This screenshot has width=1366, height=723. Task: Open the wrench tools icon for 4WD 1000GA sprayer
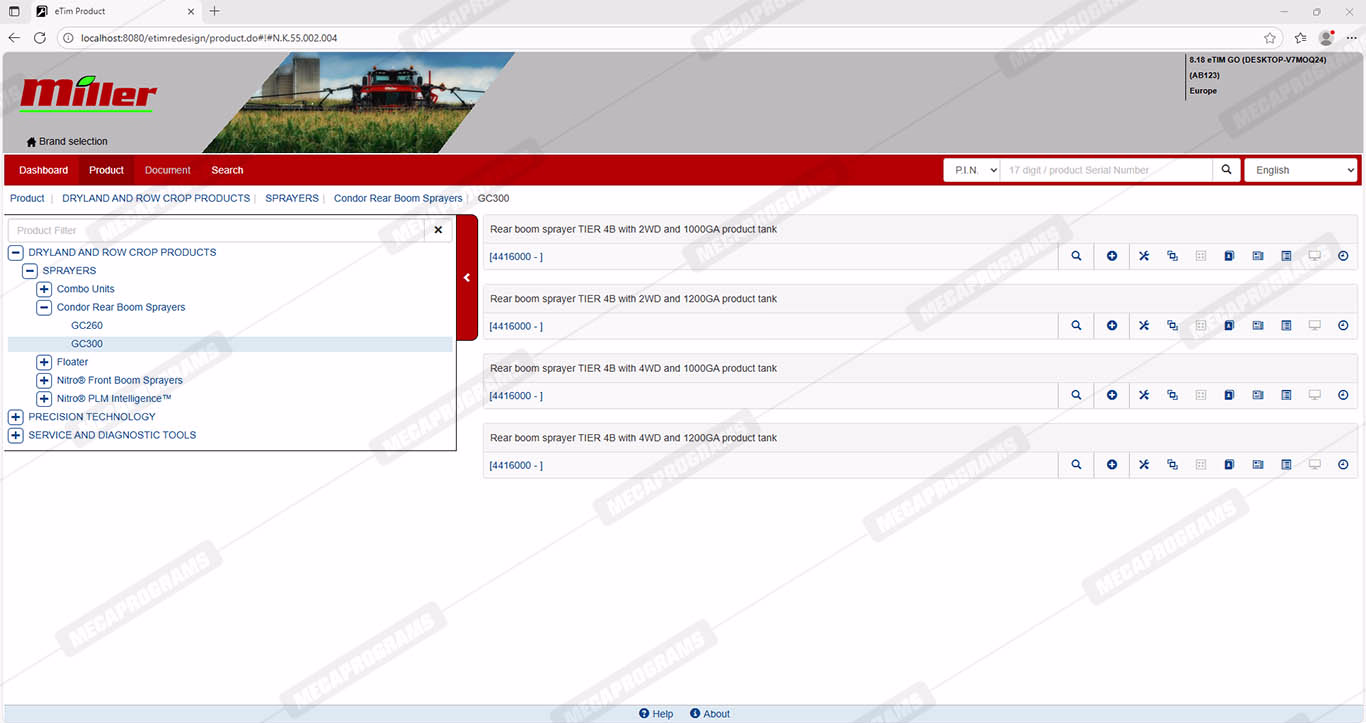(x=1144, y=395)
